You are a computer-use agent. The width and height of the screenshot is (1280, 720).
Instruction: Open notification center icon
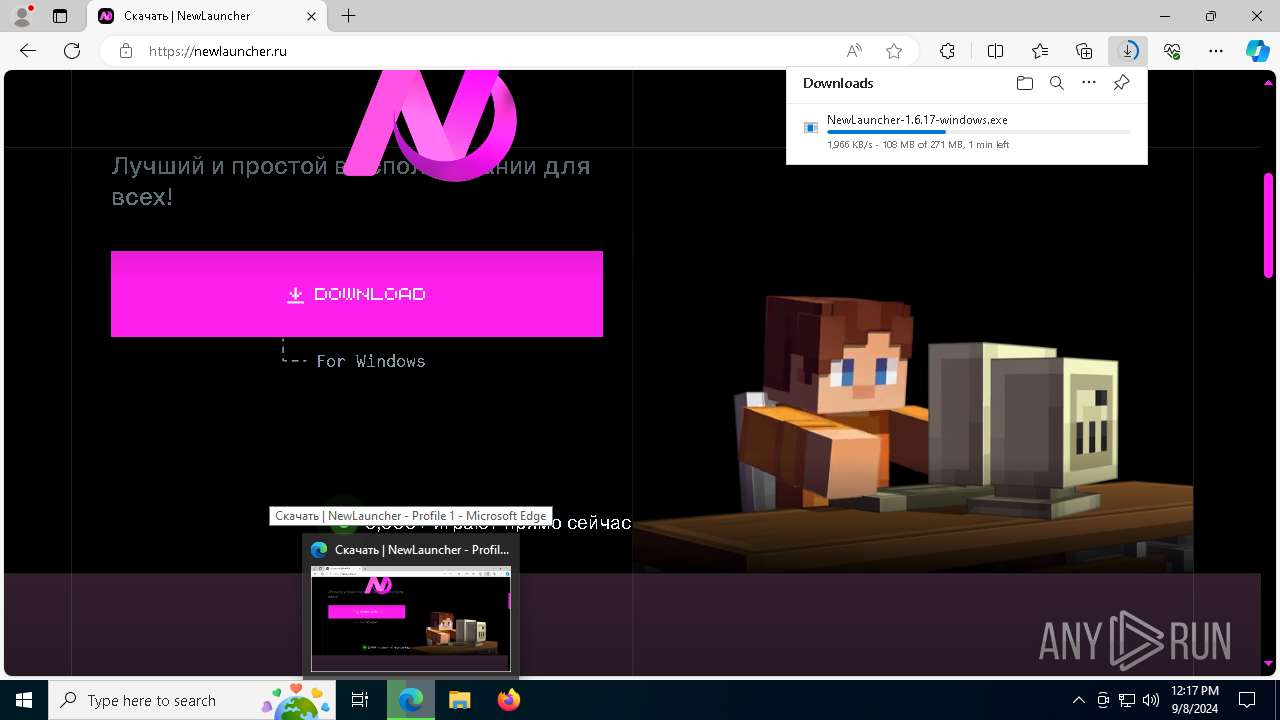tap(1247, 700)
